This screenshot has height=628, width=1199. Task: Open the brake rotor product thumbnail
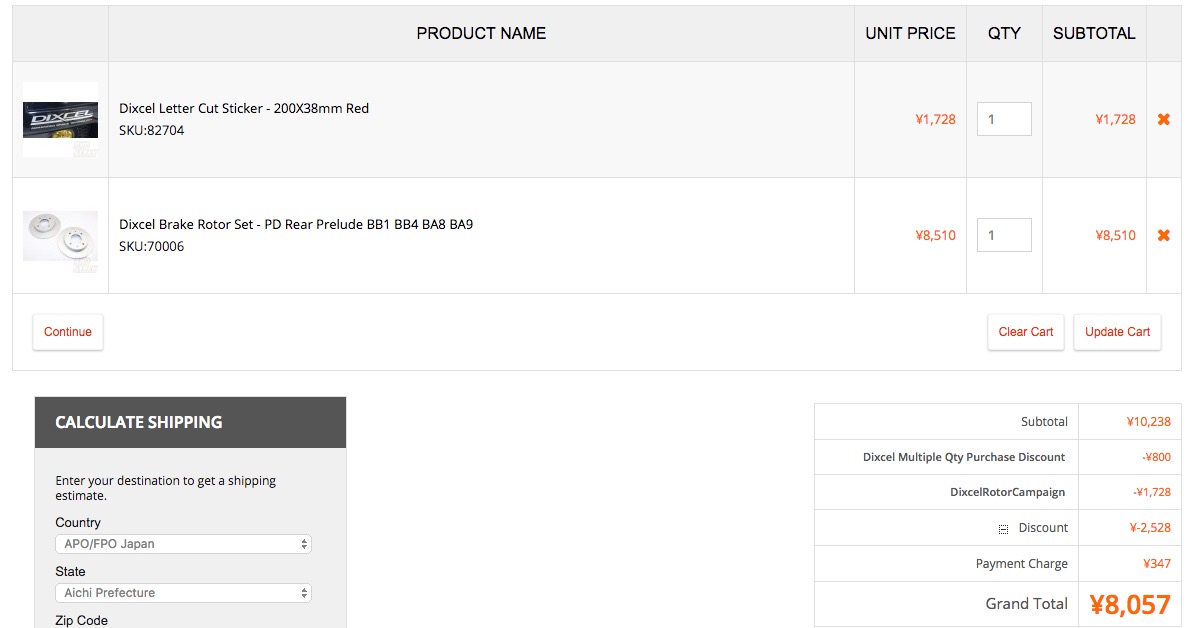point(60,236)
